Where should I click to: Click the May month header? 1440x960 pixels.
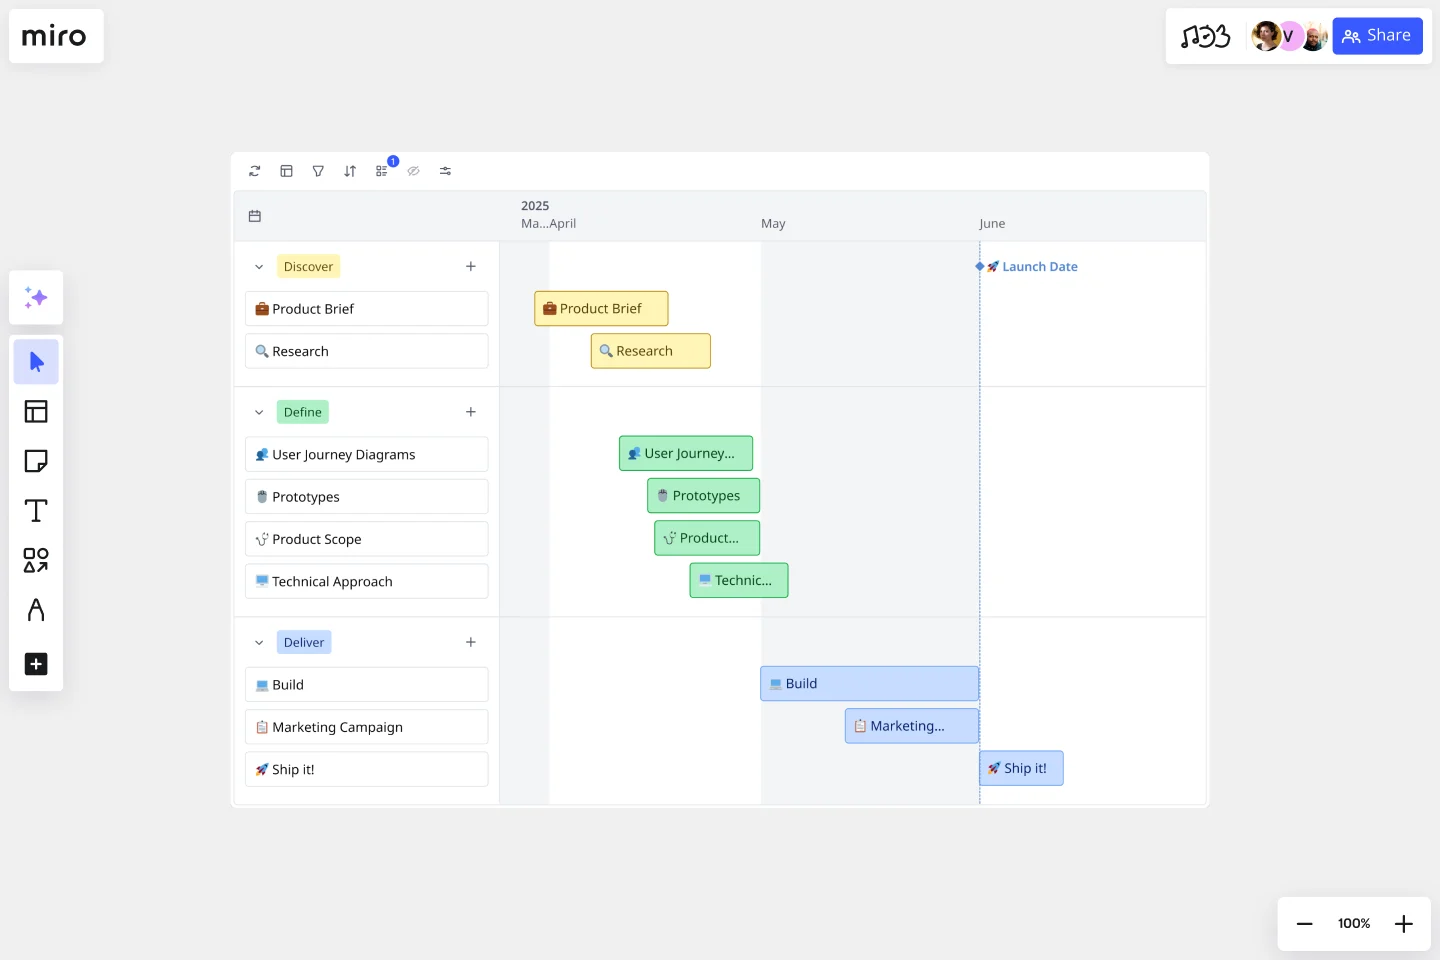[773, 224]
